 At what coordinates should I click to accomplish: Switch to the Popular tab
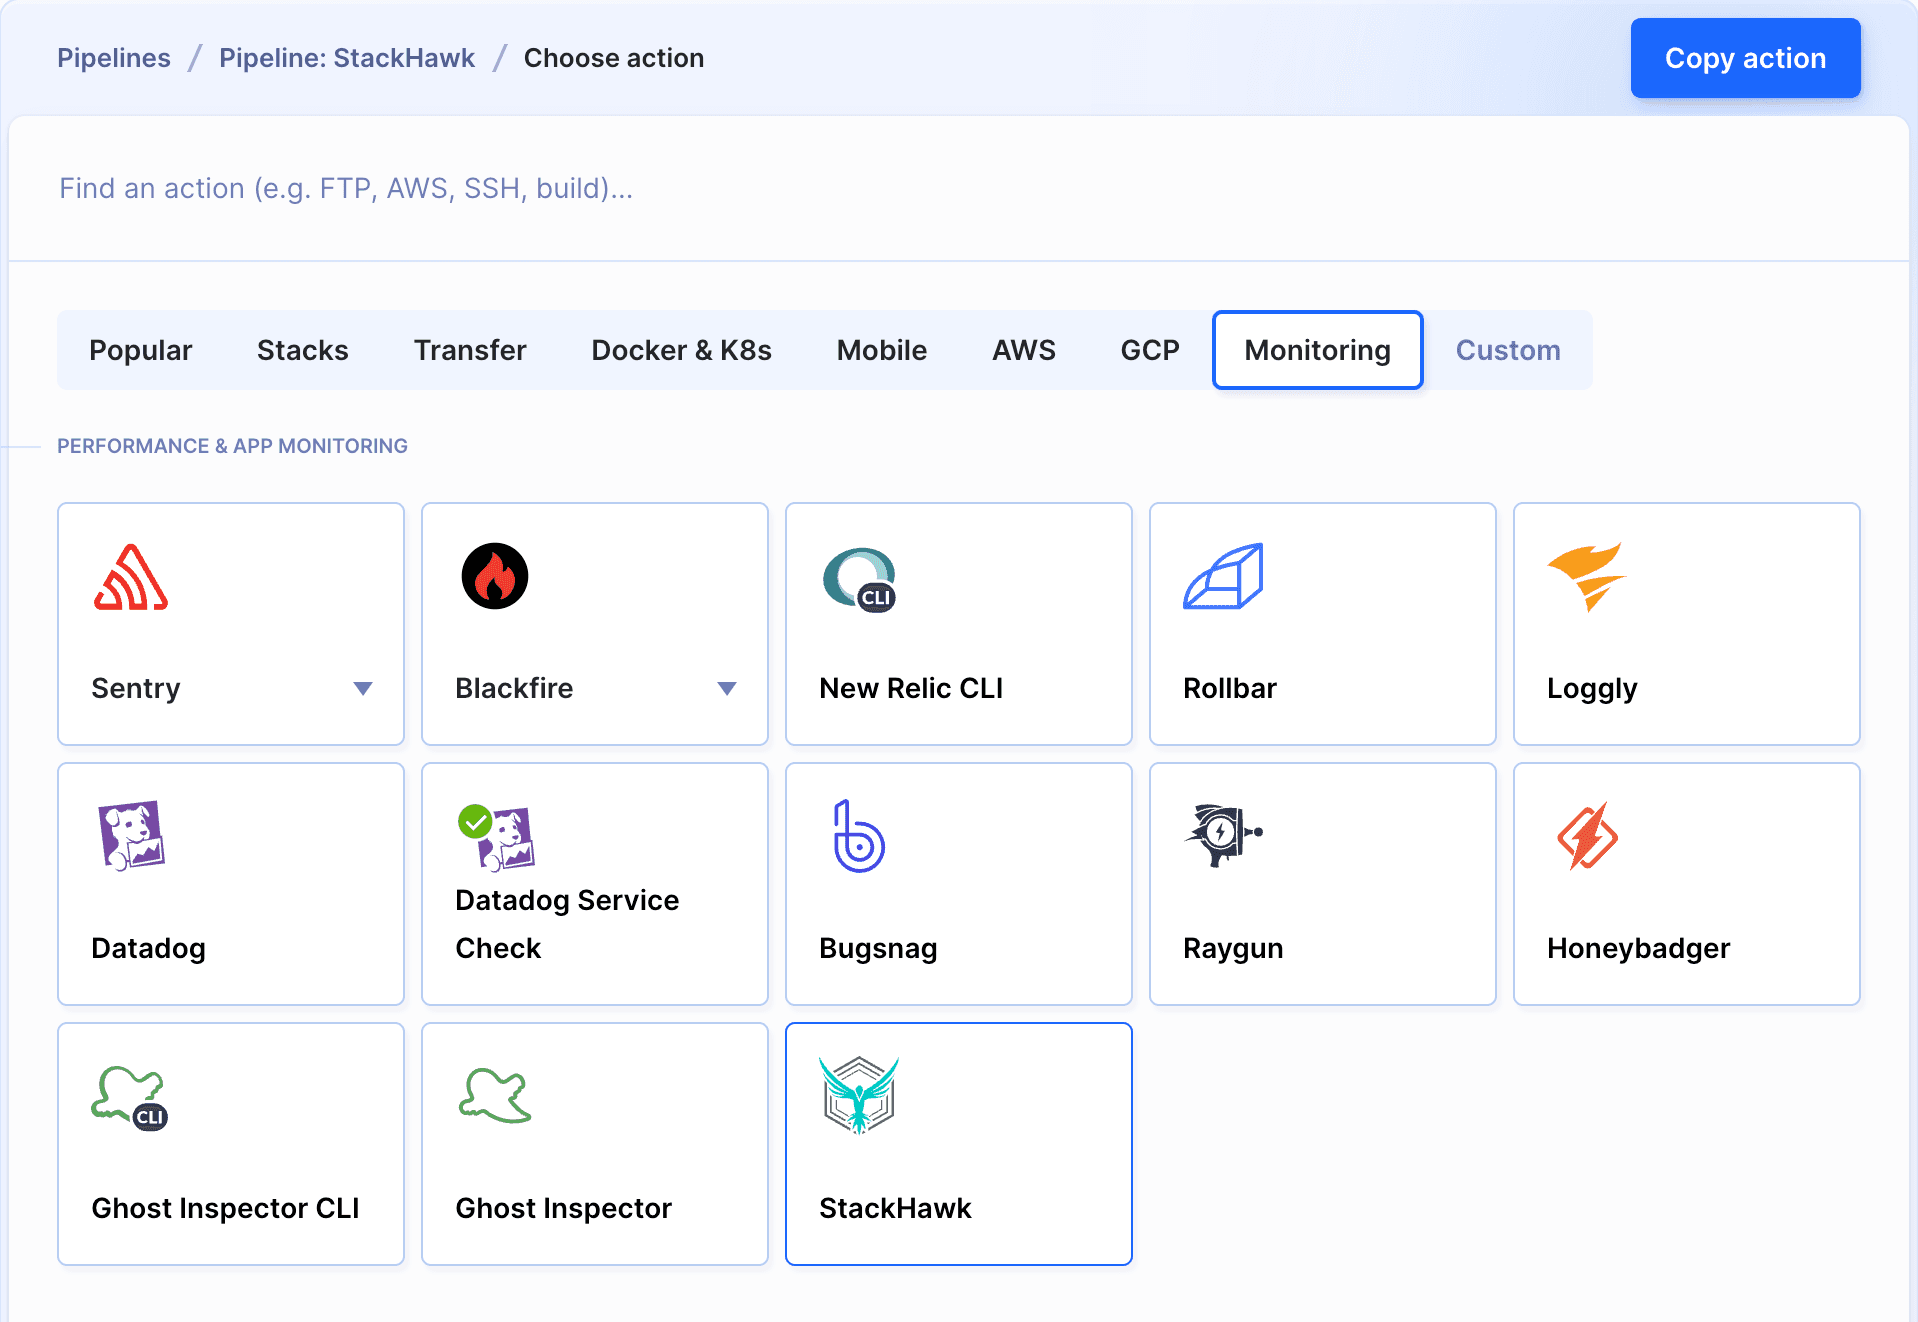coord(141,350)
